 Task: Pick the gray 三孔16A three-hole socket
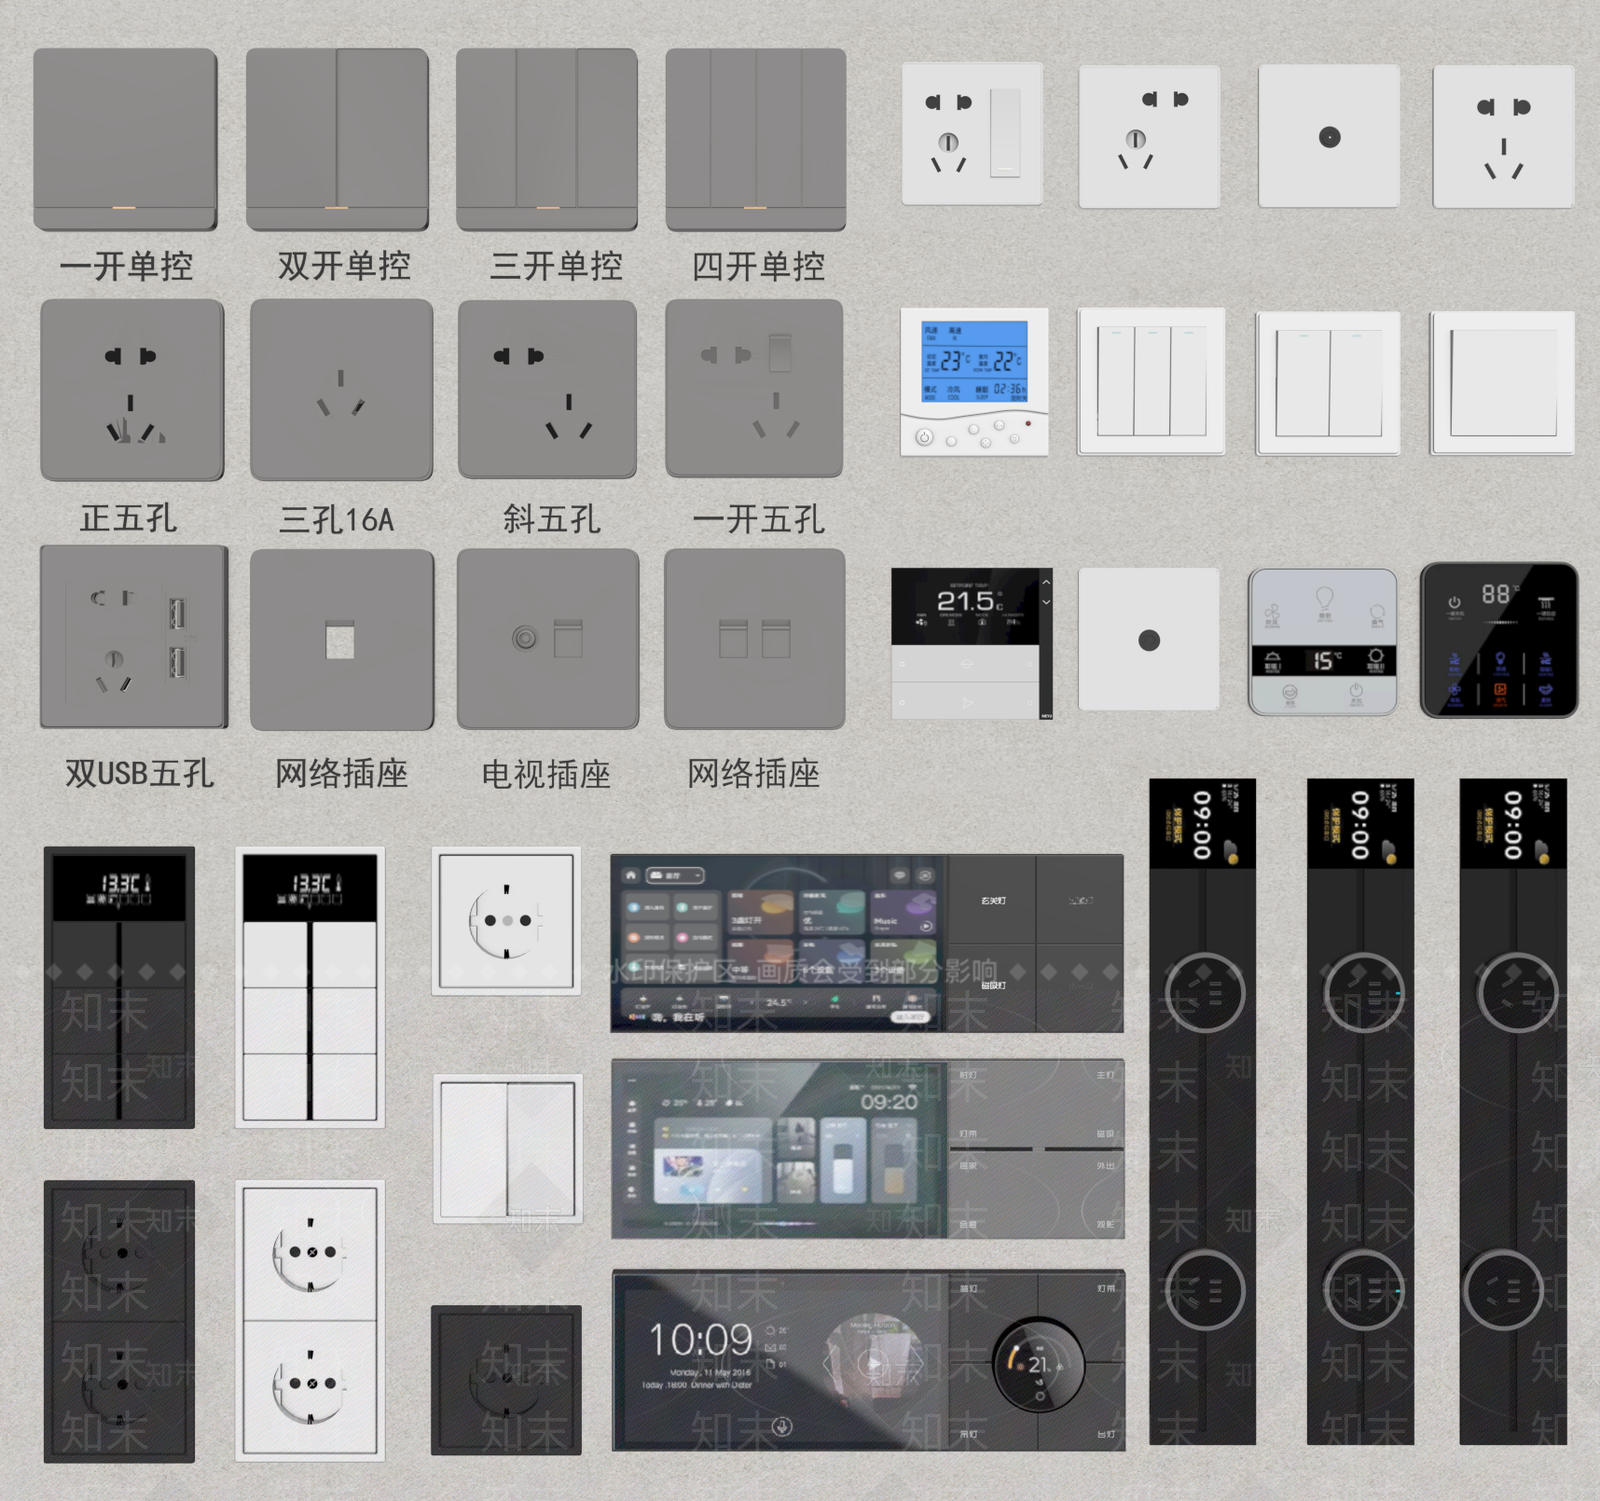coord(341,390)
